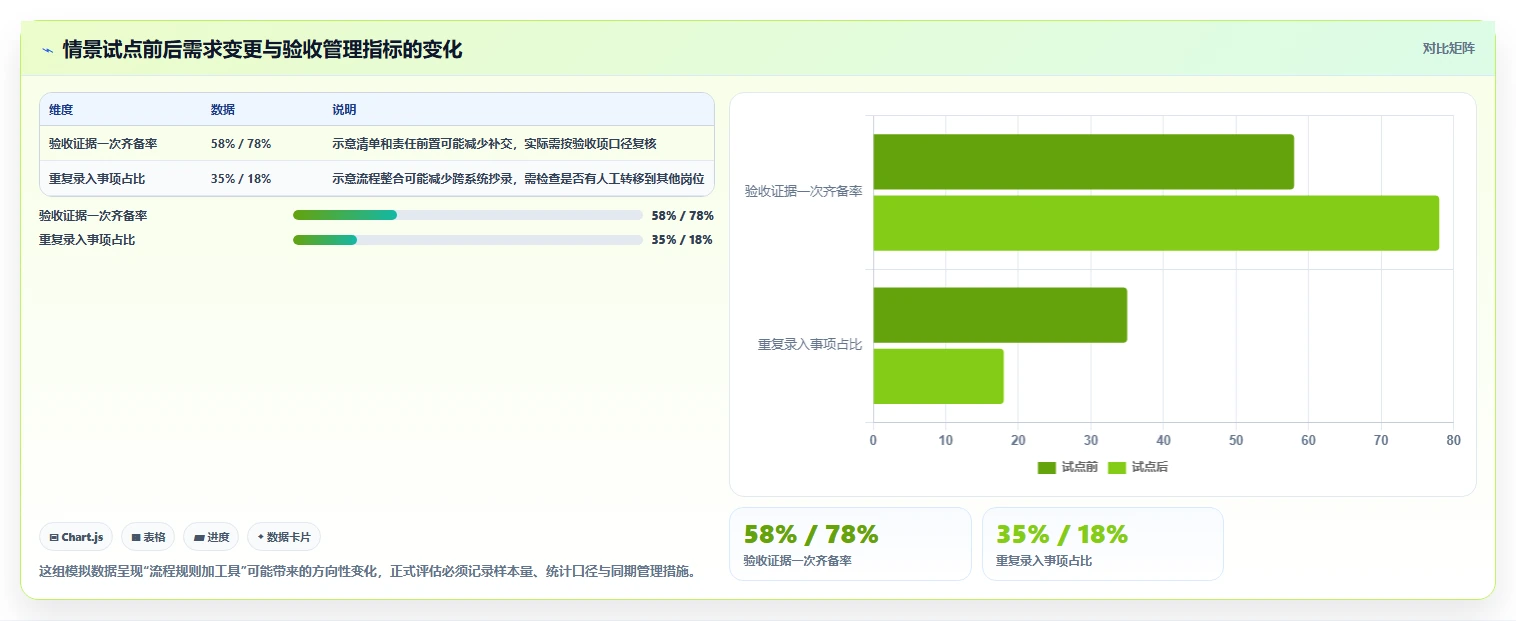Image resolution: width=1516 pixels, height=621 pixels.
Task: Click the chart y-axis label 验收证据一次齐备率
Action: pos(803,191)
